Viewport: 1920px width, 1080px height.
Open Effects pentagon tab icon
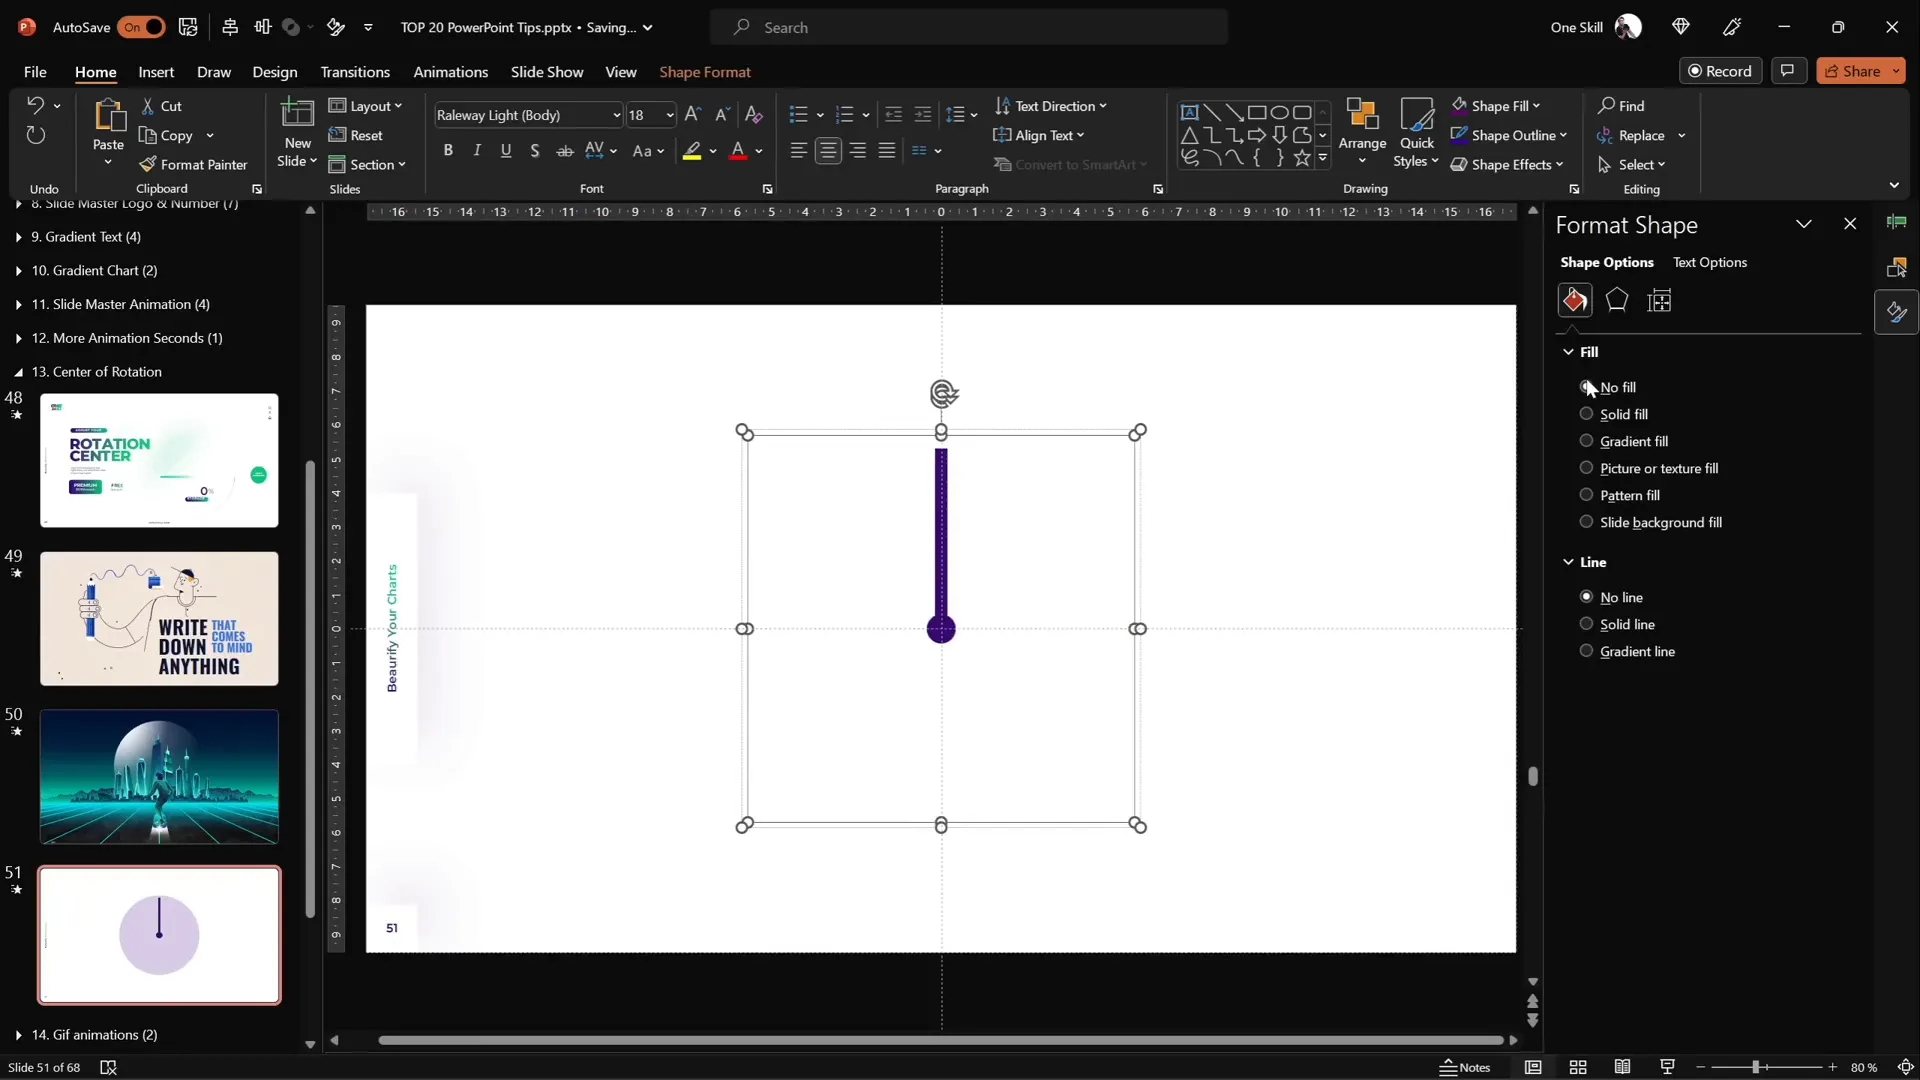[1617, 300]
